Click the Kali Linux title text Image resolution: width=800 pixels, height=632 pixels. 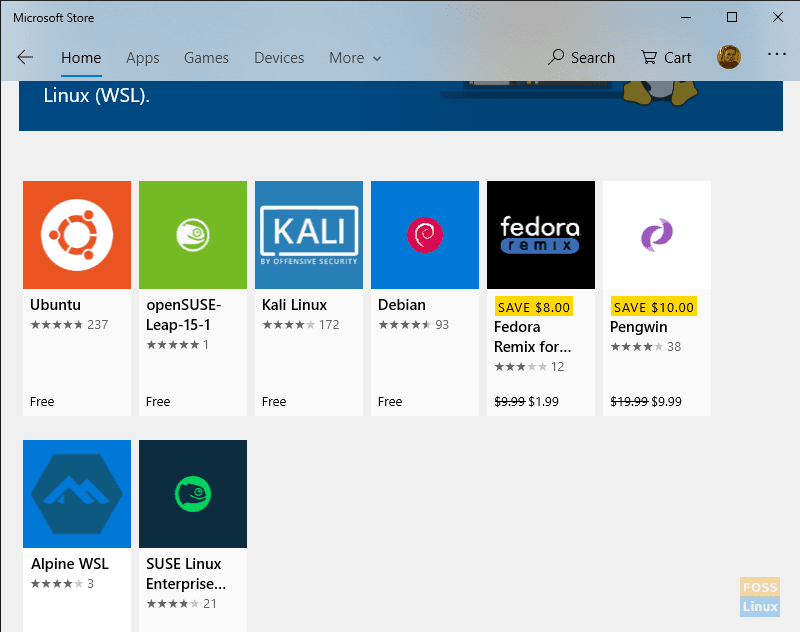point(294,305)
